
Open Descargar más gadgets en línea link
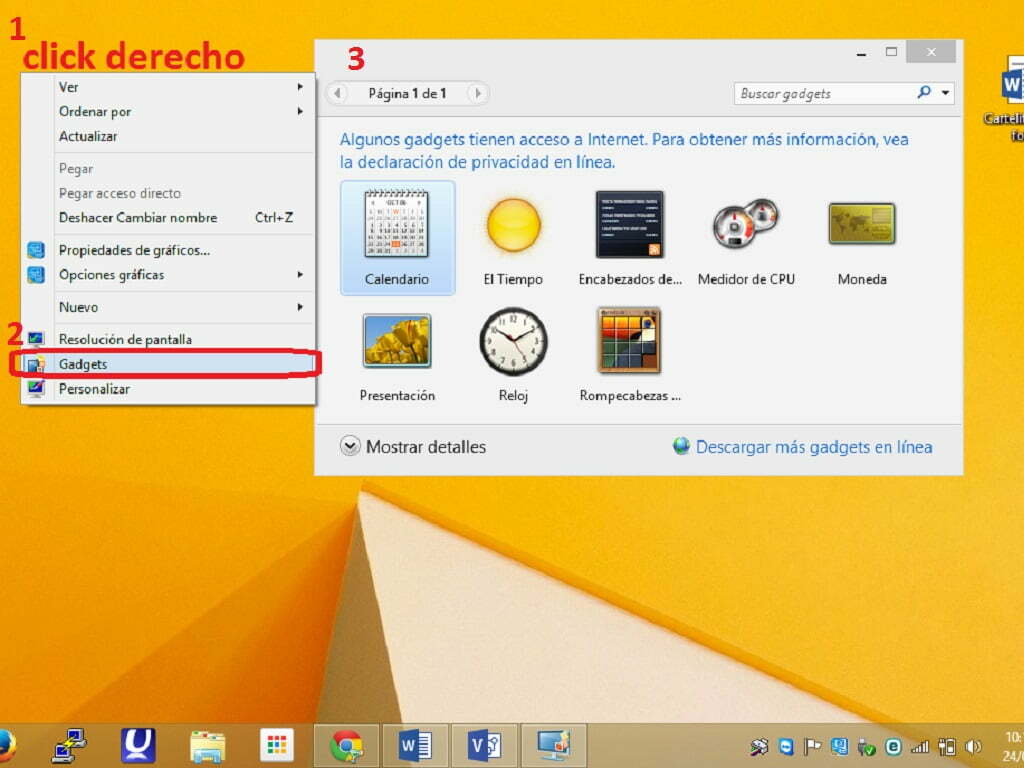[813, 447]
